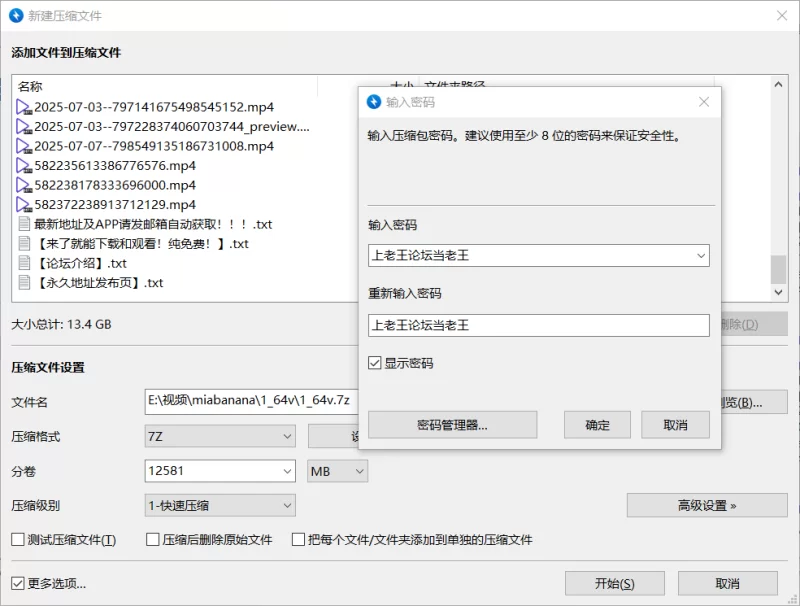This screenshot has width=800, height=606.
Task: Enable 测试压缩文件(T) checkbox
Action: pyautogui.click(x=18, y=540)
